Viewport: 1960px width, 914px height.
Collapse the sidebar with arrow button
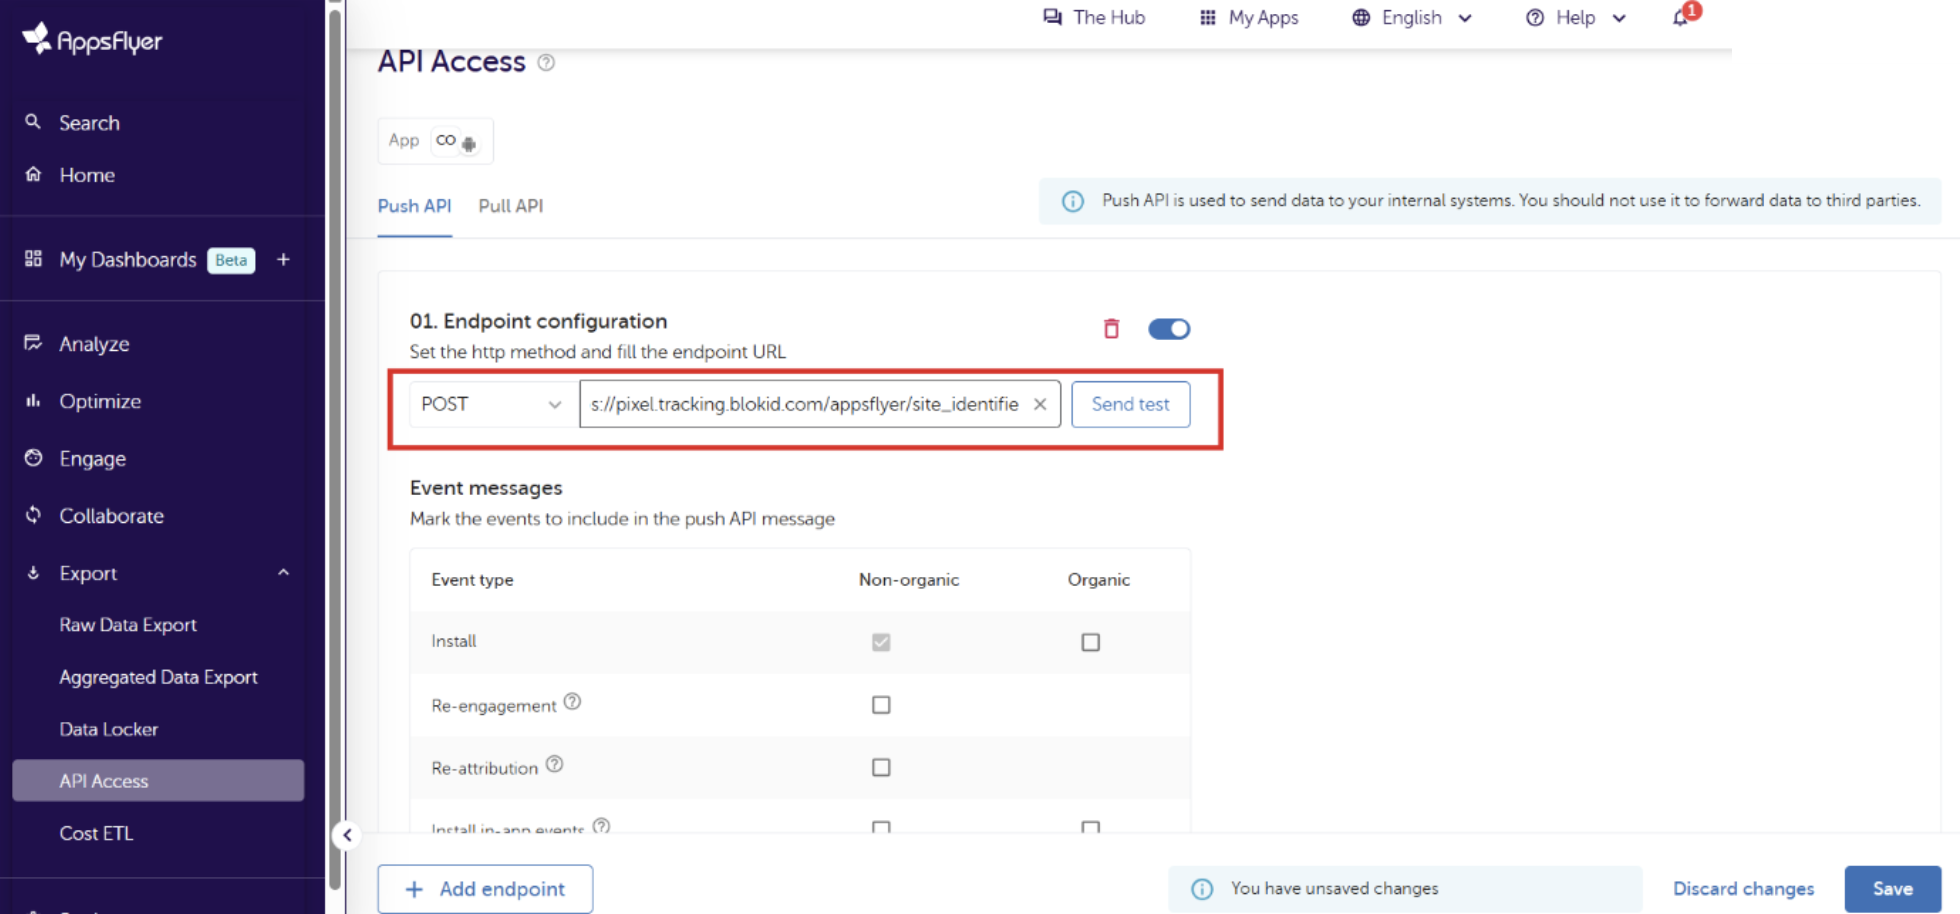(x=346, y=835)
